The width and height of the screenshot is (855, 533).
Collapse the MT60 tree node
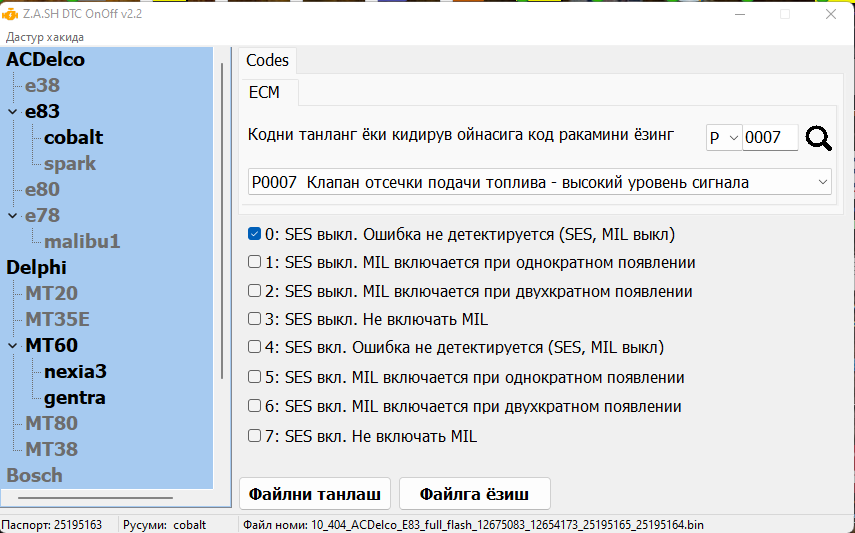click(x=13, y=346)
